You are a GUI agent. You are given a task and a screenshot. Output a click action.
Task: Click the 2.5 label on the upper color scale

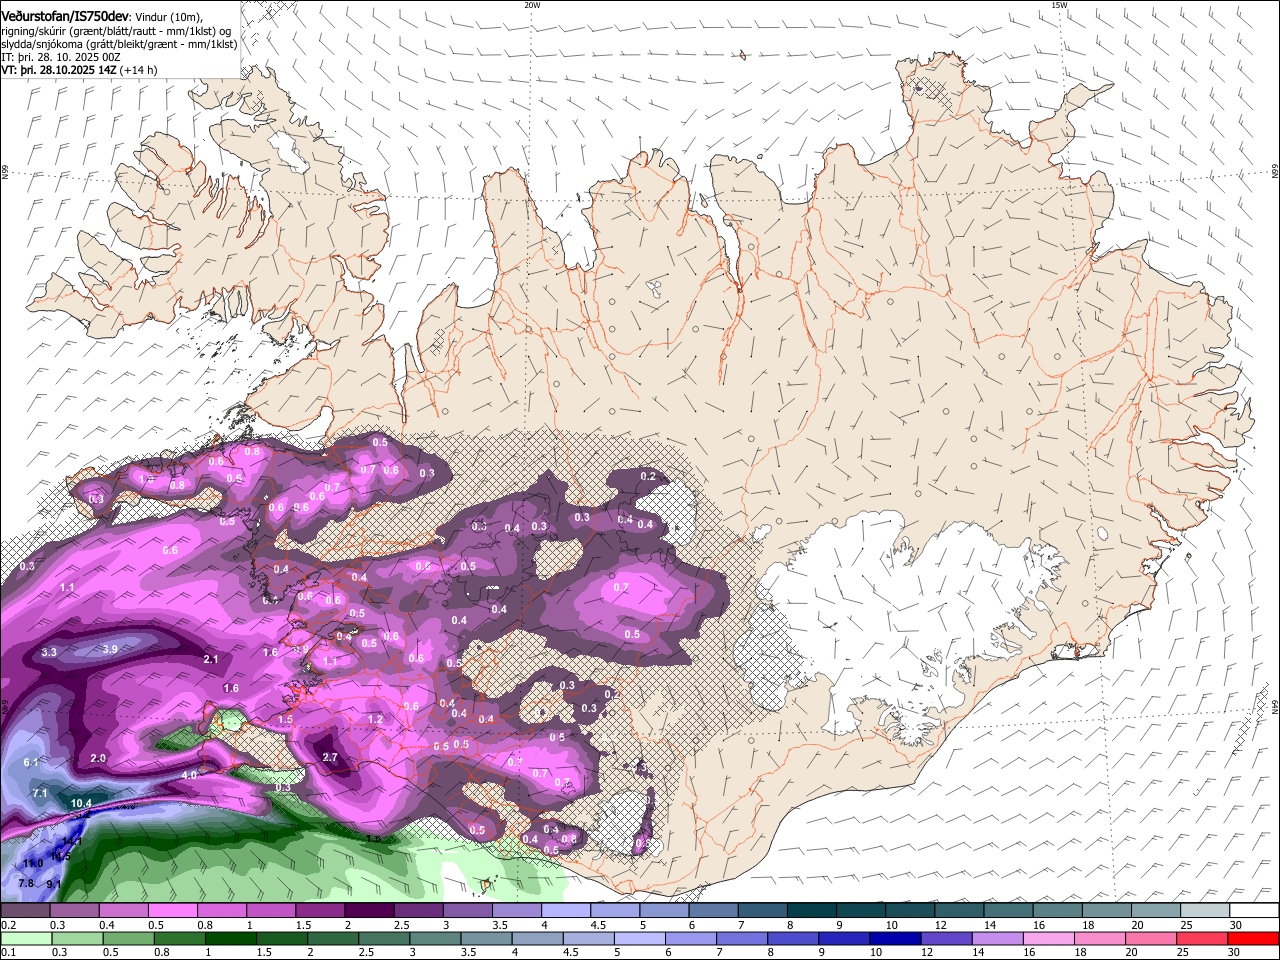[402, 925]
